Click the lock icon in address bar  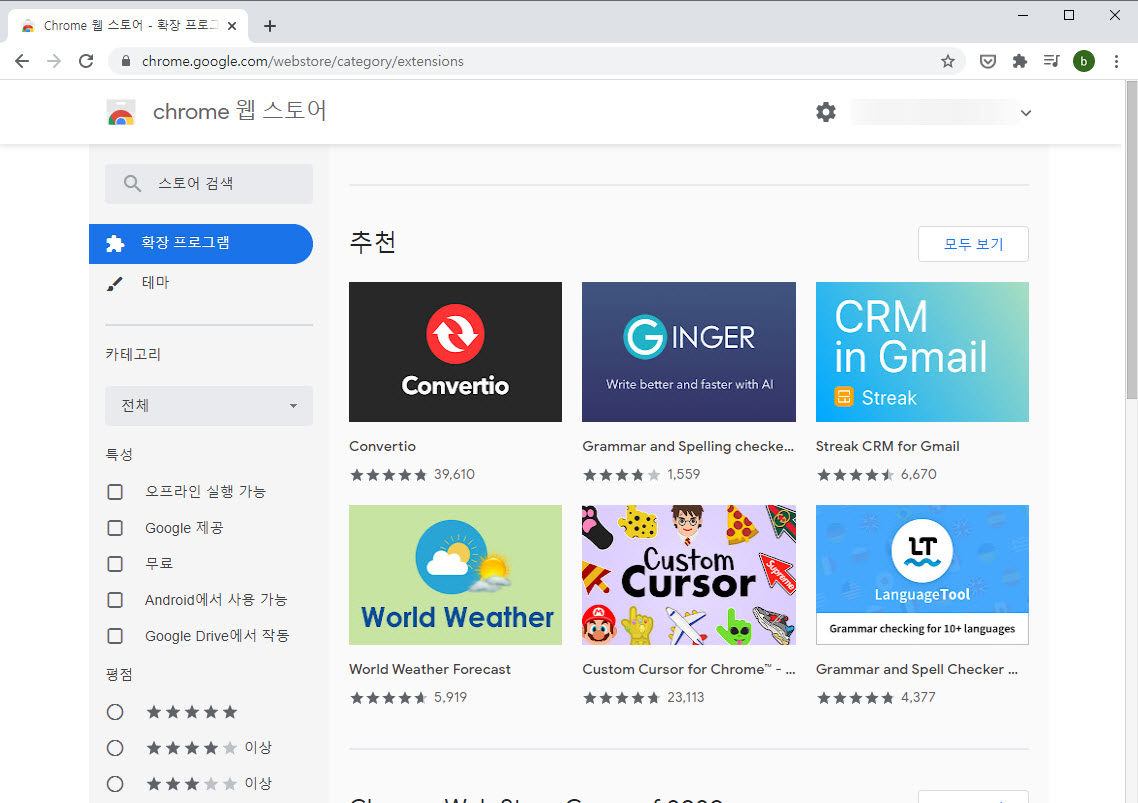click(126, 61)
